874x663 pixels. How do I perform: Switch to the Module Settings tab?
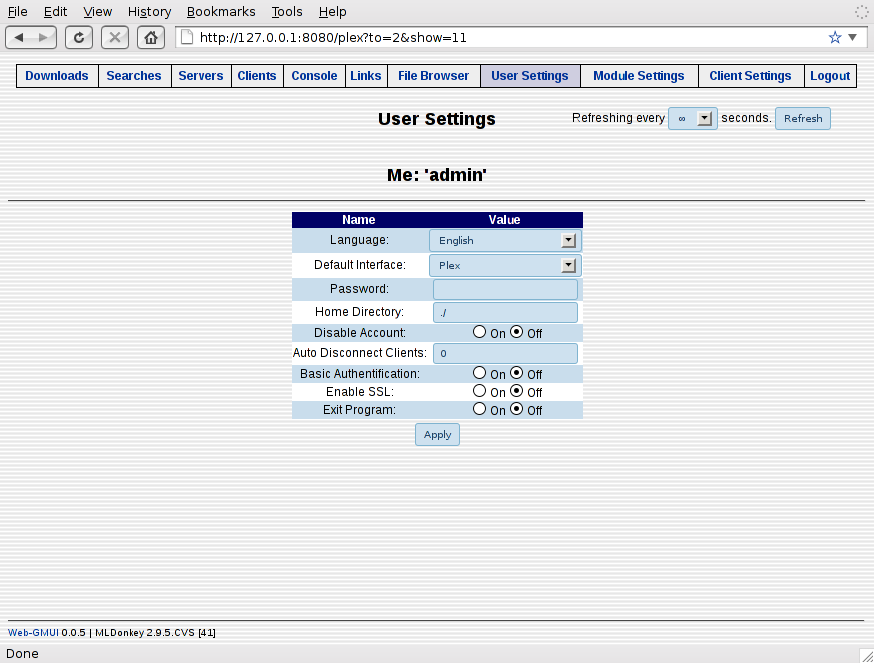pos(639,76)
